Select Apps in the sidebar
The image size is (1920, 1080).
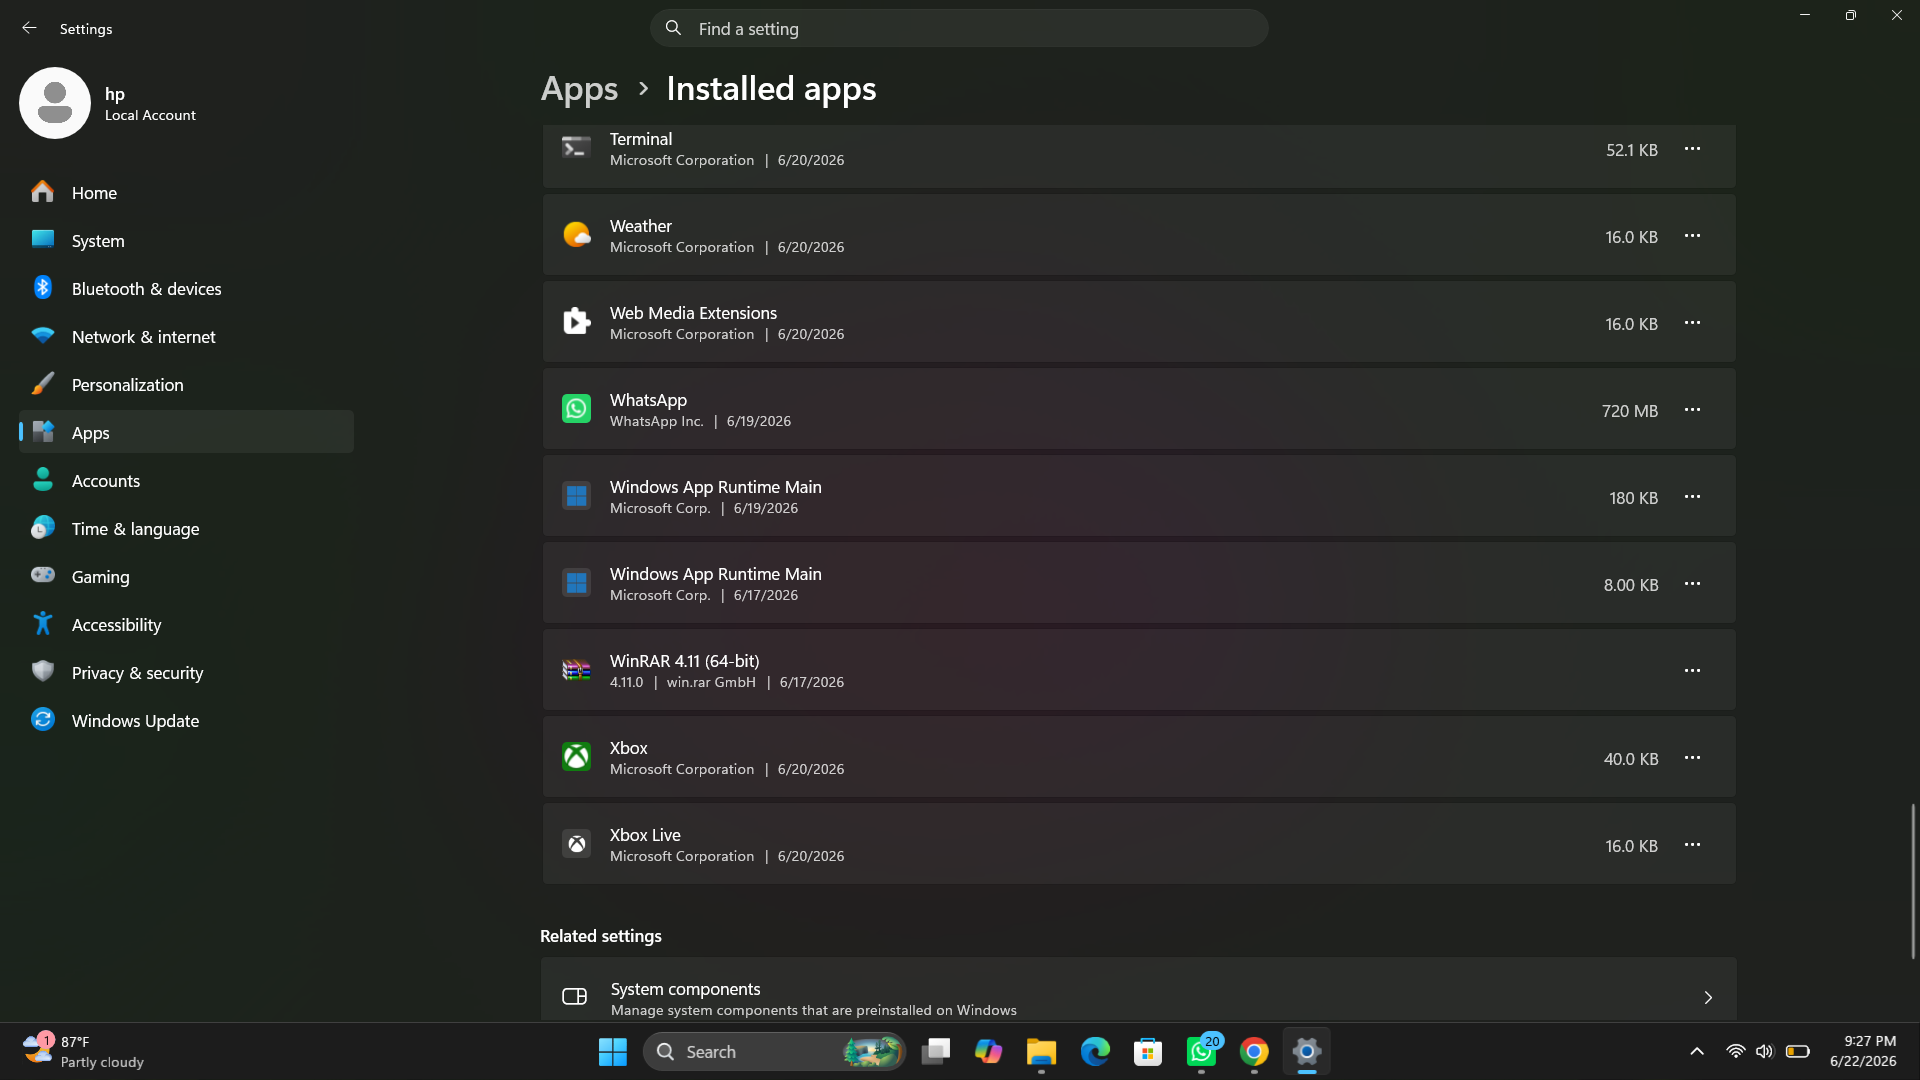click(186, 432)
